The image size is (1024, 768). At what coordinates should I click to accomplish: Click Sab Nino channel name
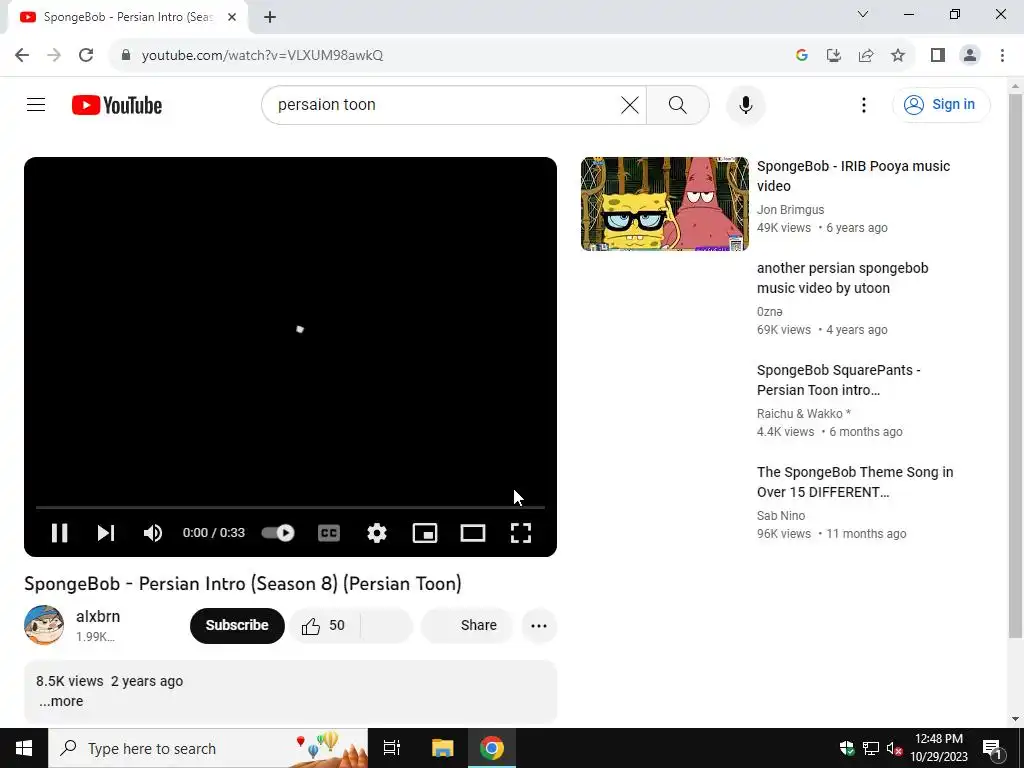click(781, 515)
